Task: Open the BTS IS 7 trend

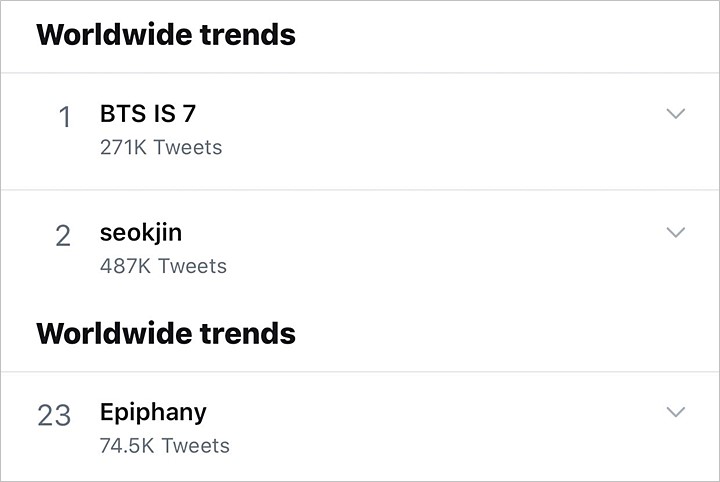Action: pyautogui.click(x=147, y=115)
